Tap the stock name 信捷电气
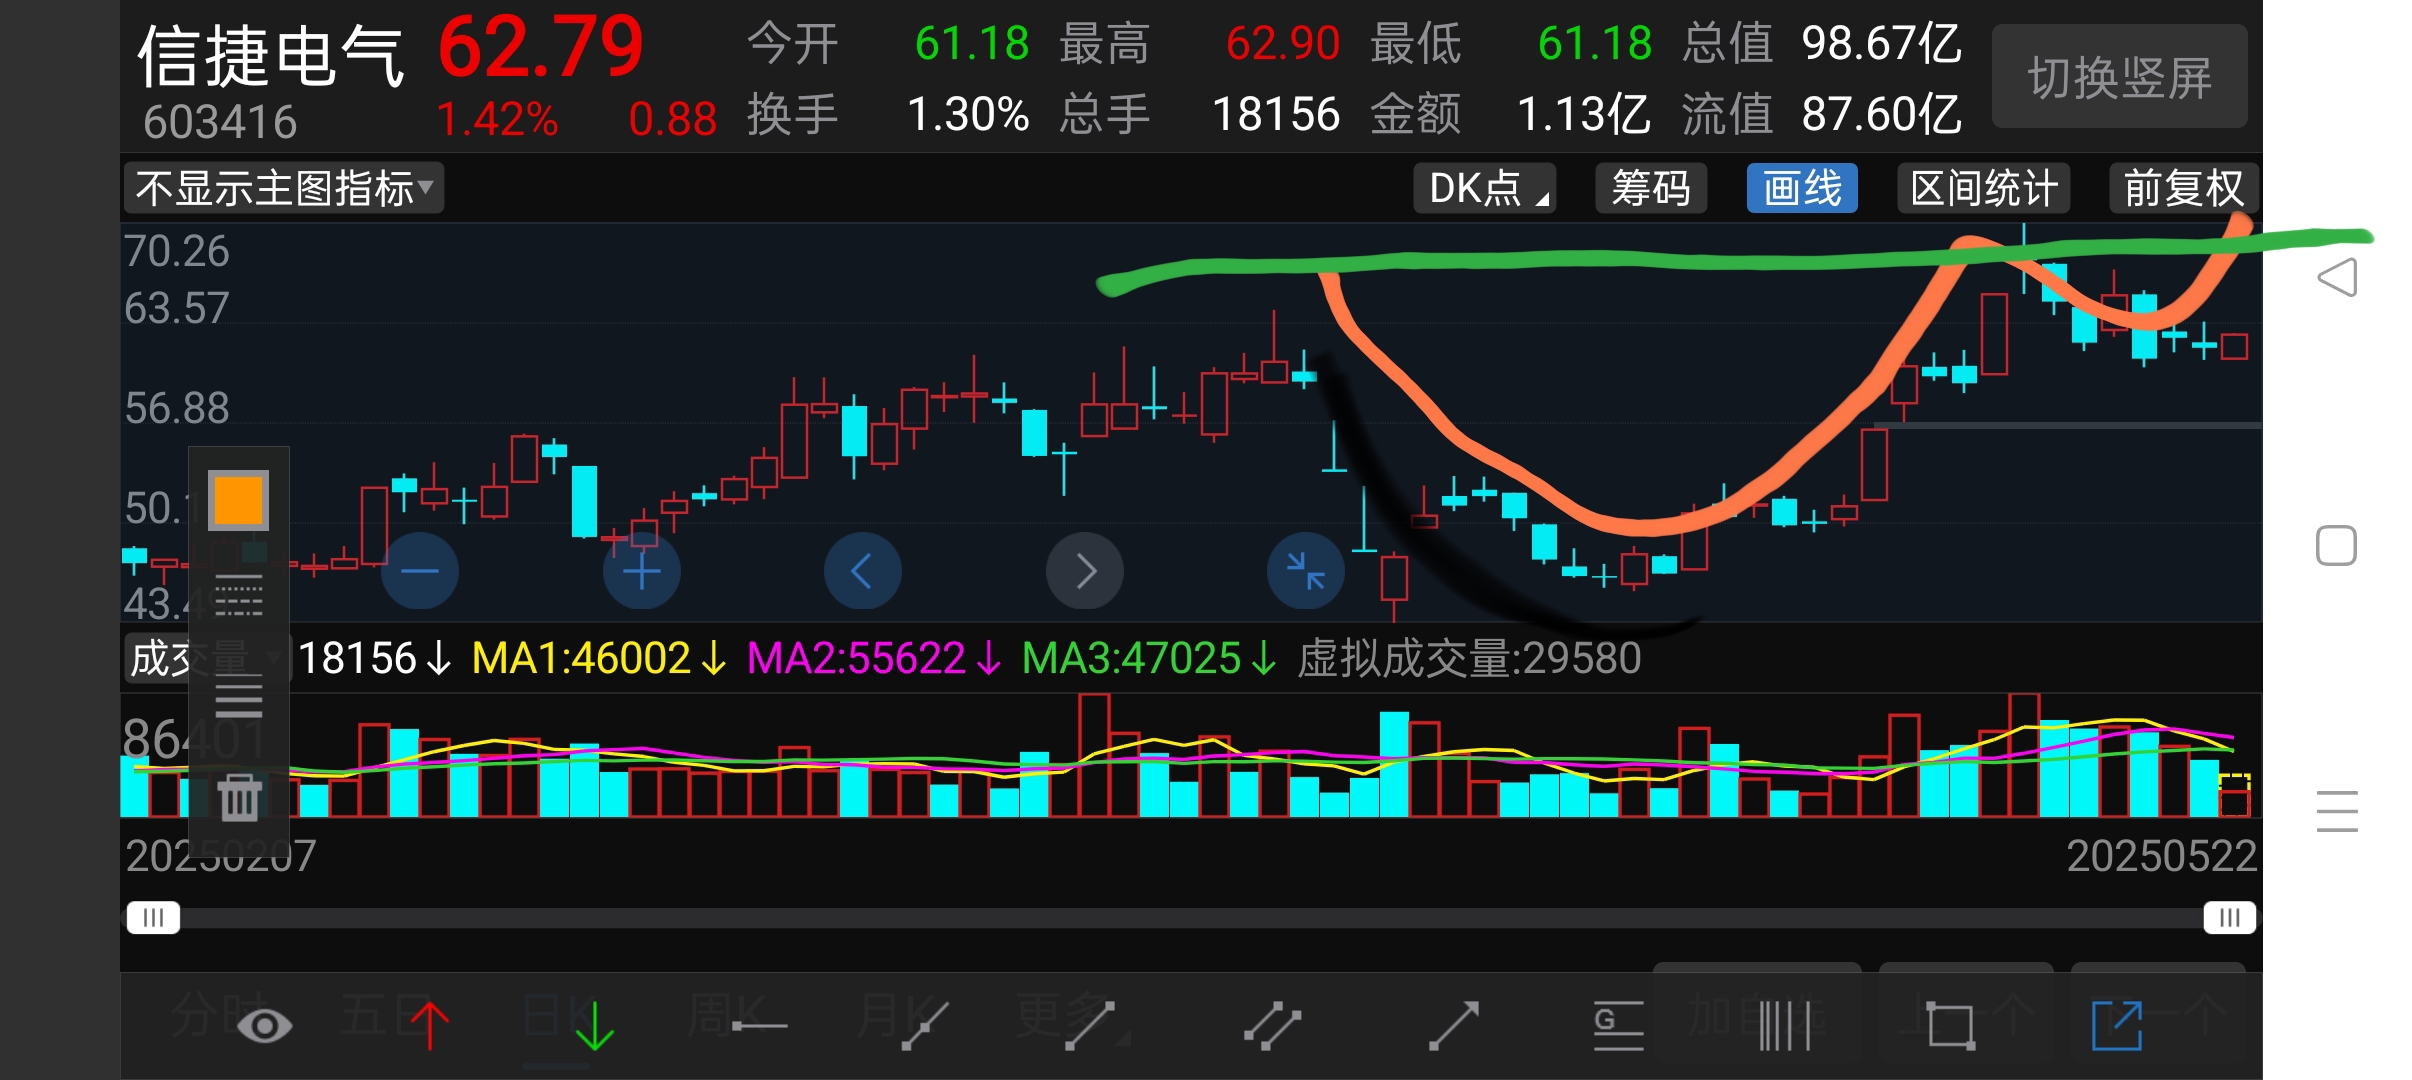The image size is (2412, 1080). [270, 56]
